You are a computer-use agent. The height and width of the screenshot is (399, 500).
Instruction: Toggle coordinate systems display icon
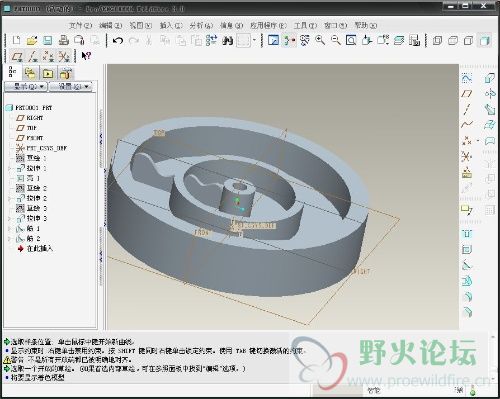tap(64, 56)
